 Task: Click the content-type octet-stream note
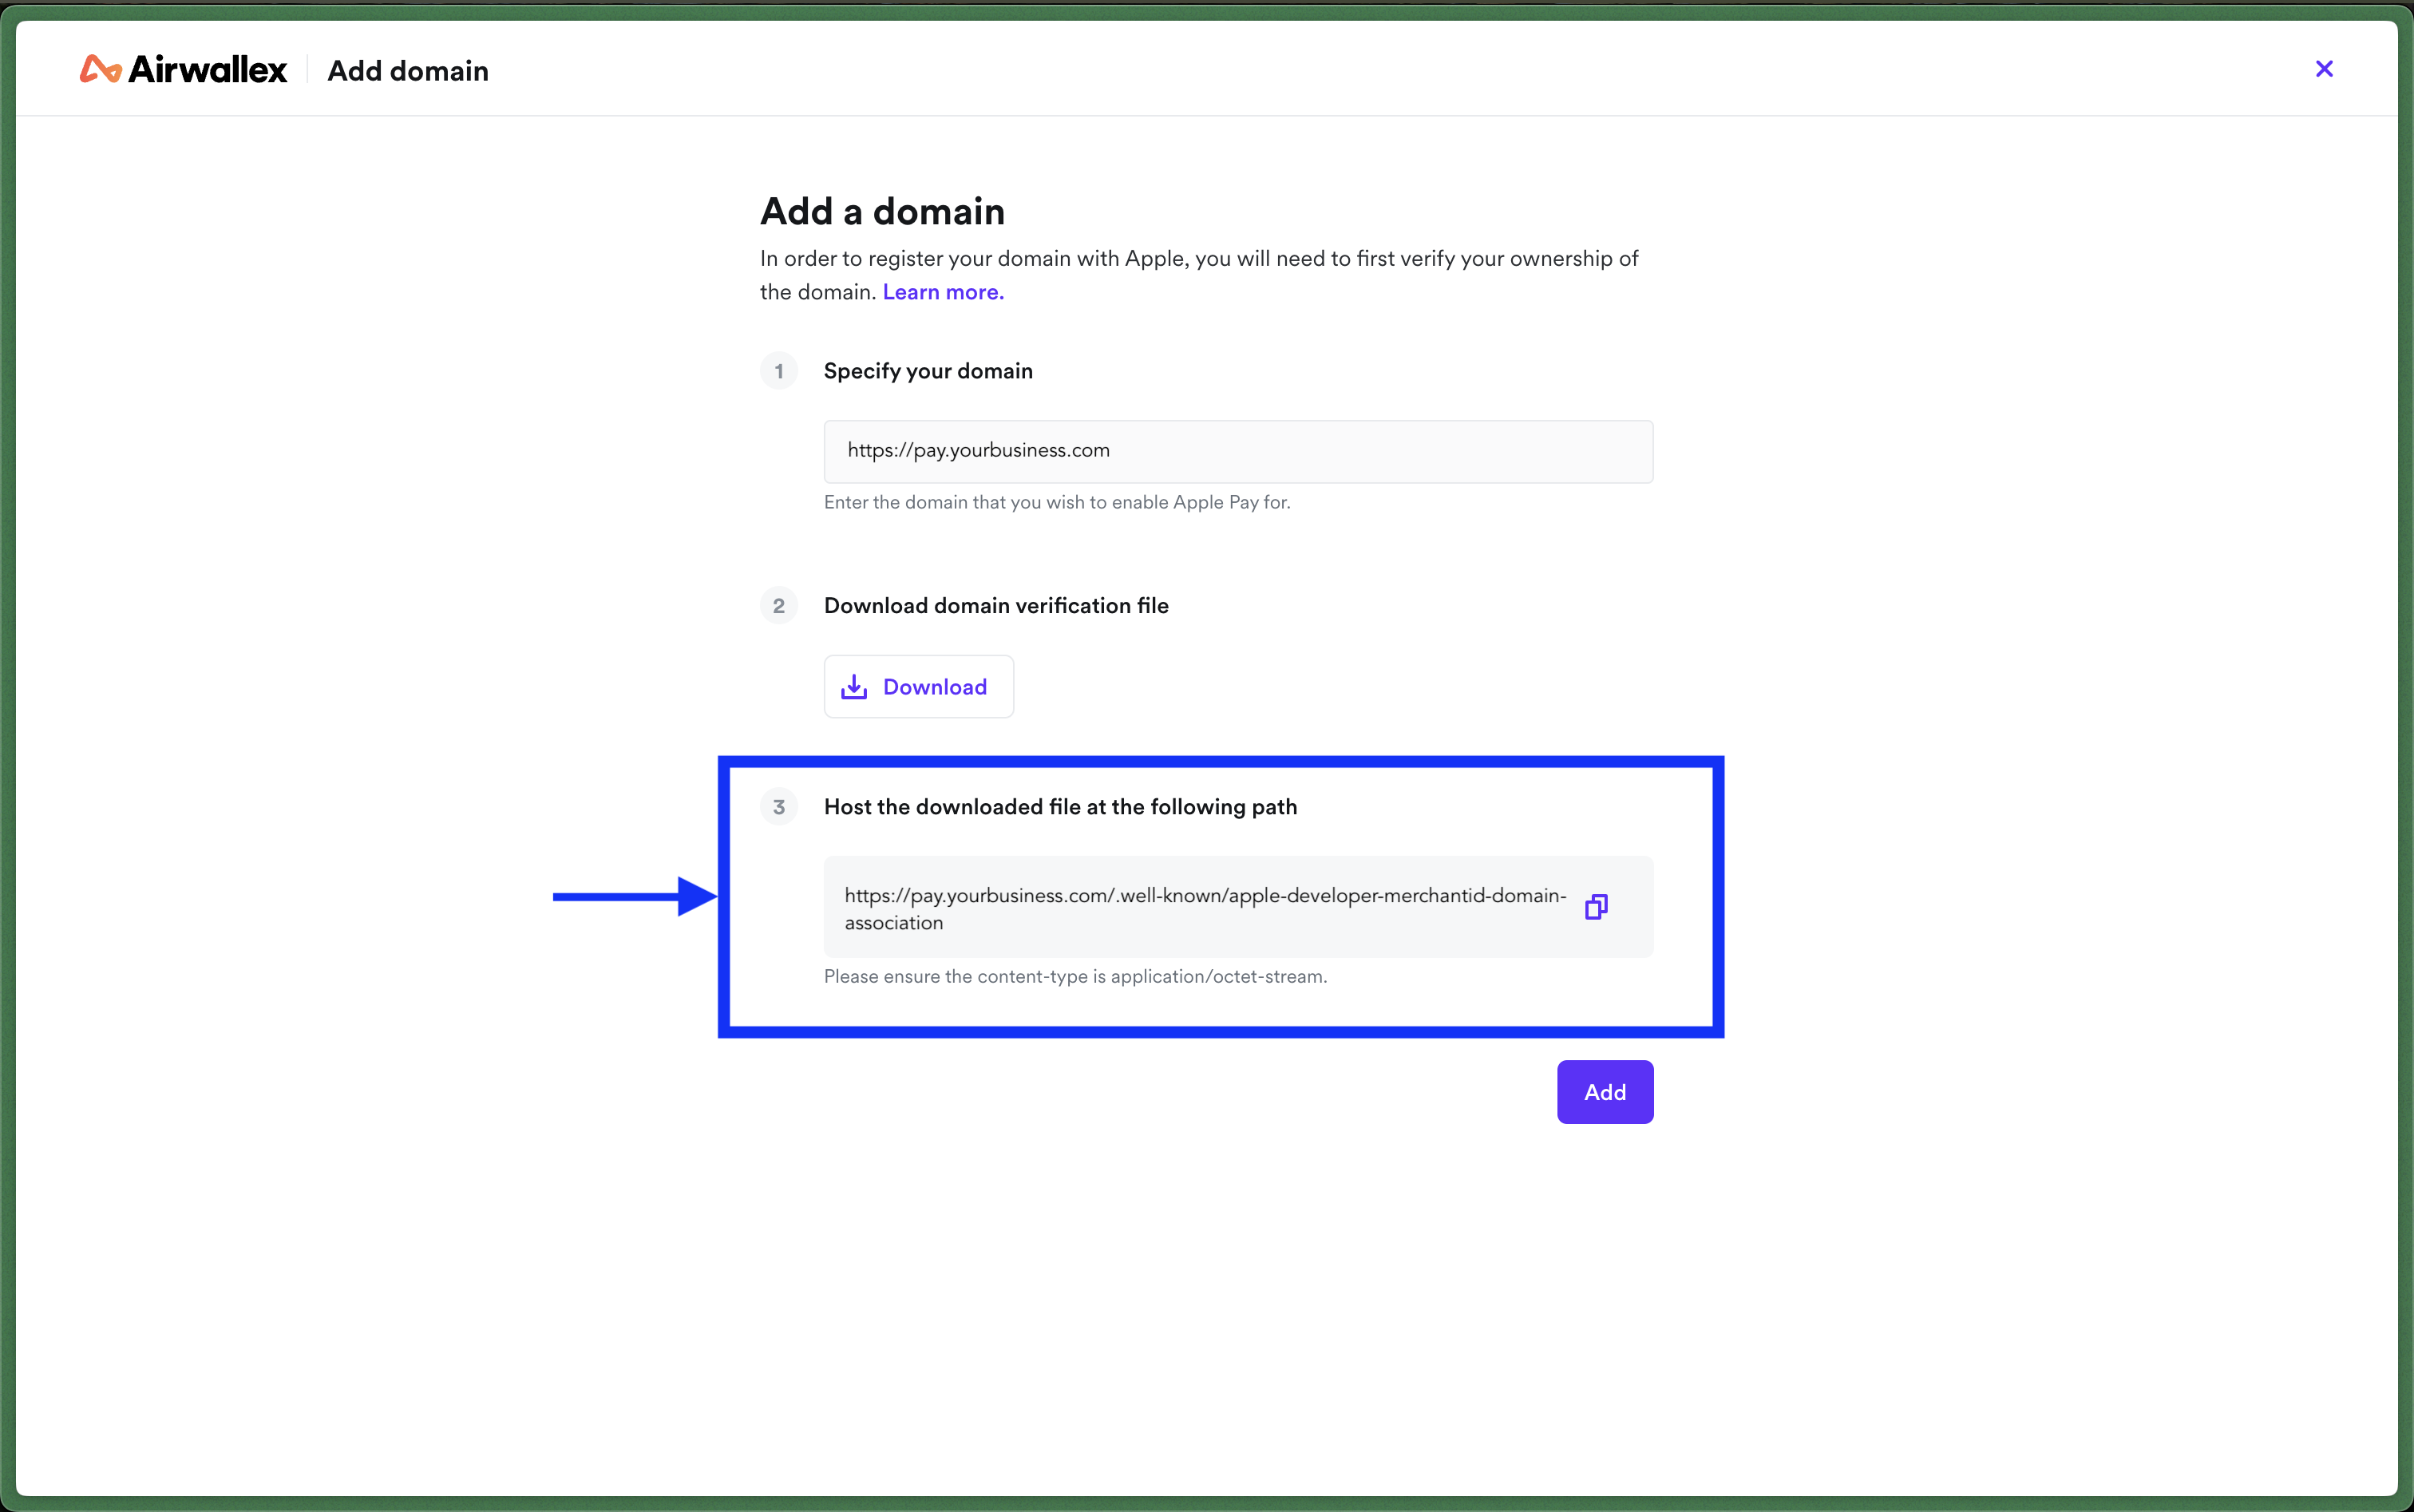pyautogui.click(x=1075, y=976)
